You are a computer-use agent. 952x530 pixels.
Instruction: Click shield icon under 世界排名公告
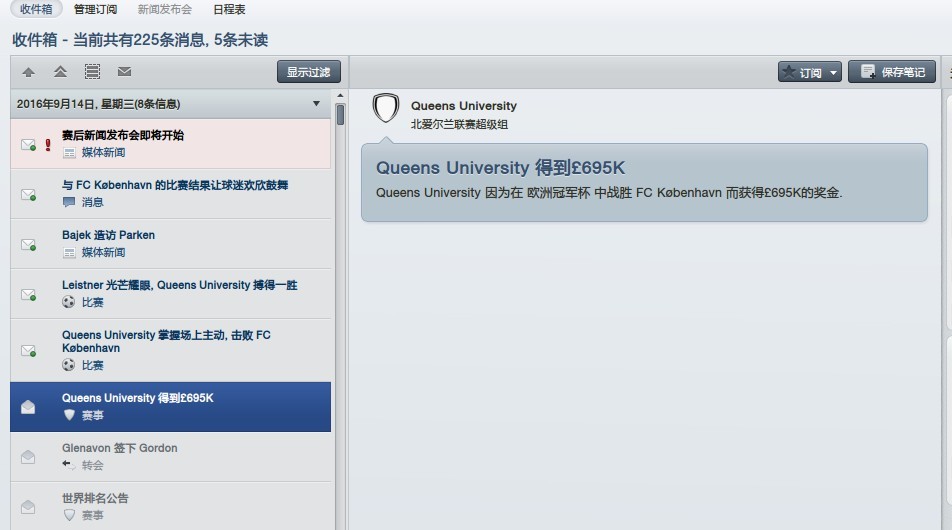pyautogui.click(x=69, y=515)
